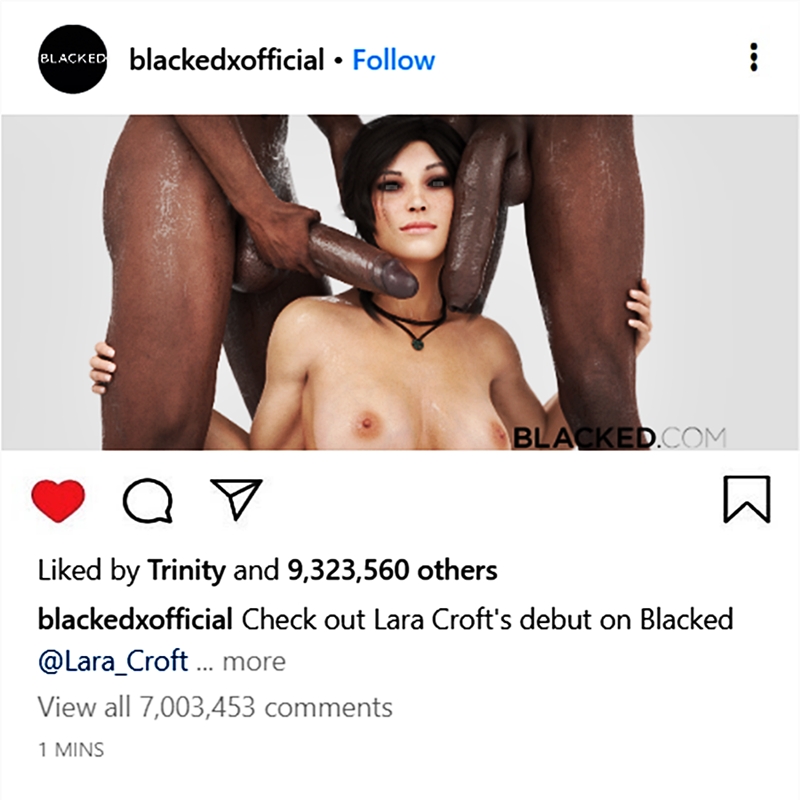Image resolution: width=800 pixels, height=800 pixels.
Task: Click the round black profile avatar
Action: (73, 59)
